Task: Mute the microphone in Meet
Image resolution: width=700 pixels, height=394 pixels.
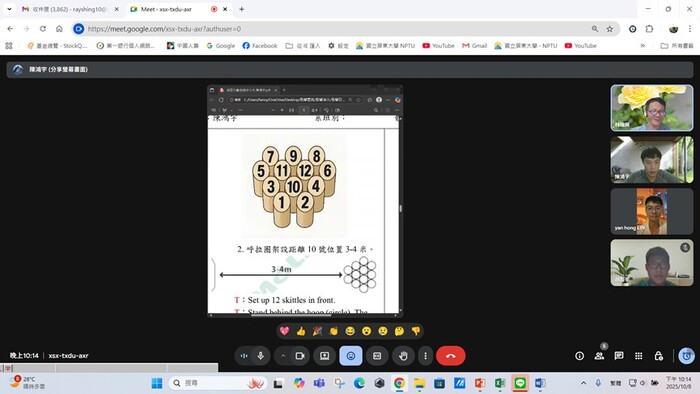Action: click(x=261, y=356)
